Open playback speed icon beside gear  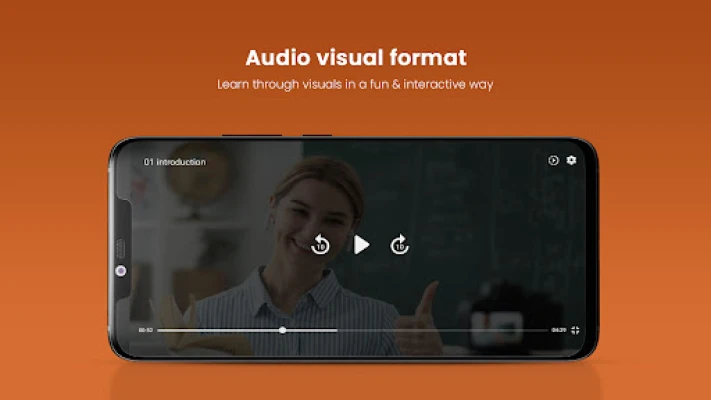553,160
